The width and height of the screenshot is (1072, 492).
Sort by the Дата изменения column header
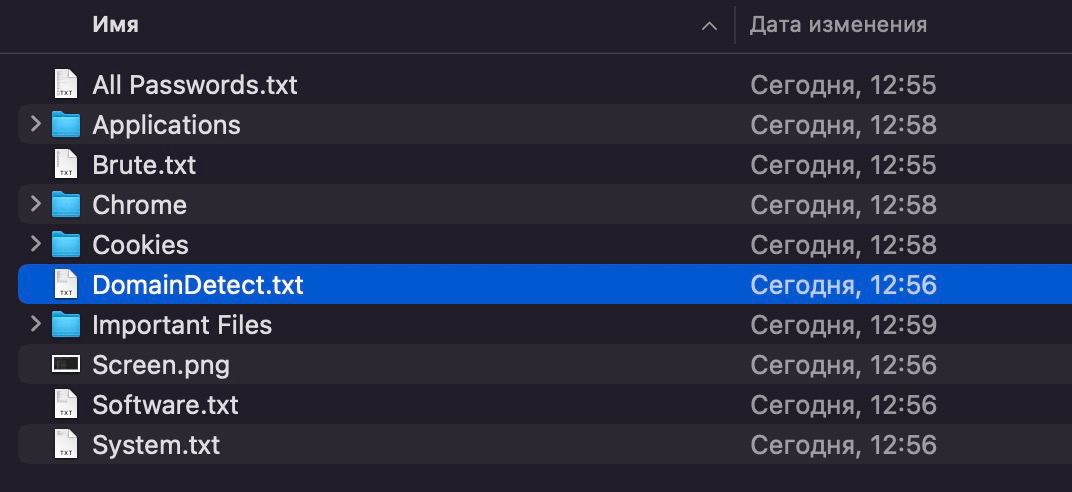(x=838, y=25)
